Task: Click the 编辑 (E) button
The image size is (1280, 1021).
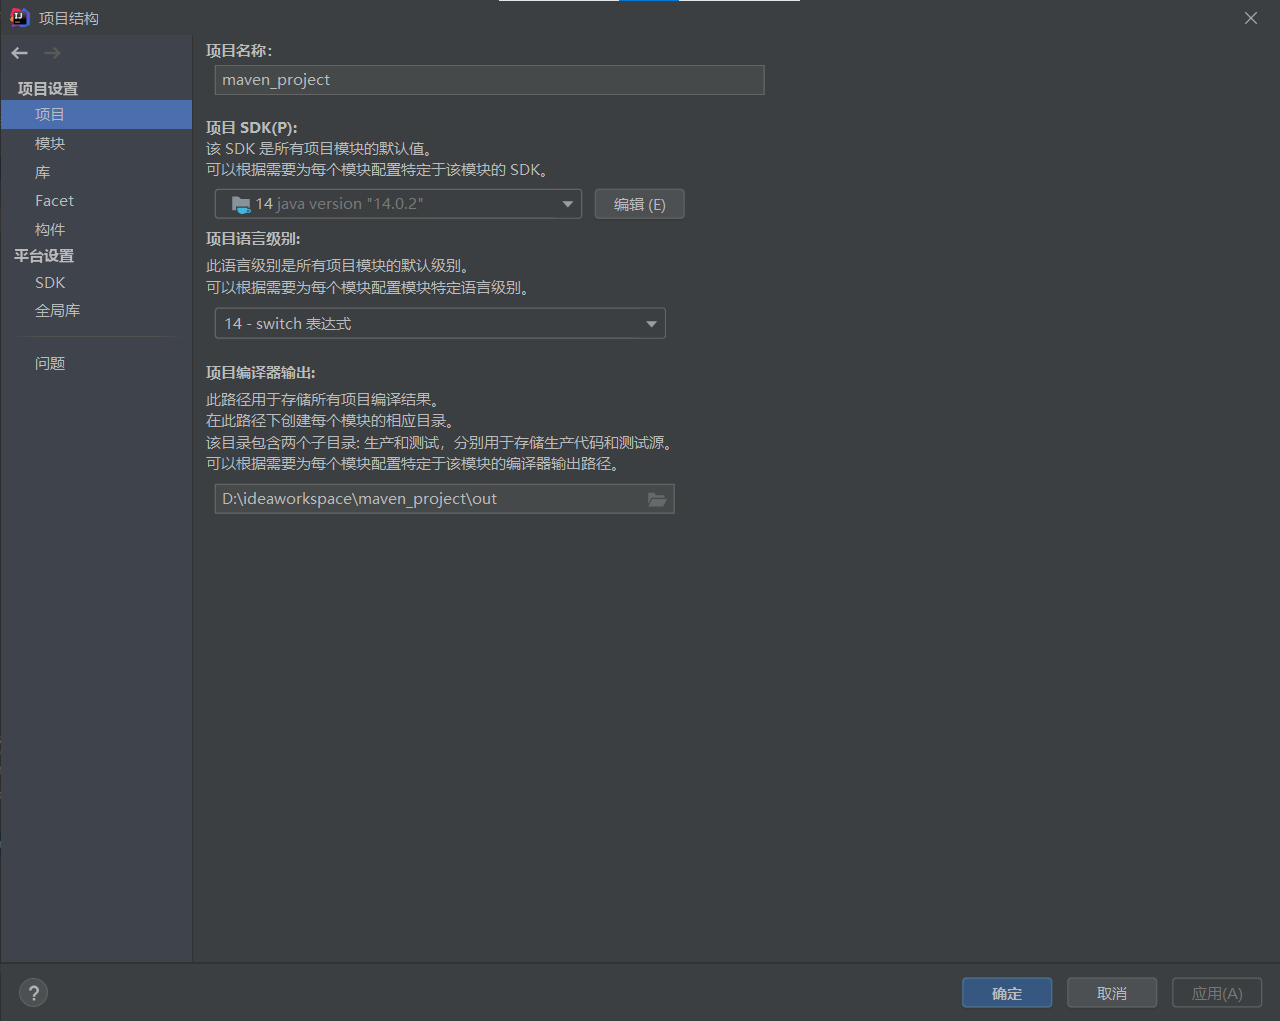Action: coord(640,204)
